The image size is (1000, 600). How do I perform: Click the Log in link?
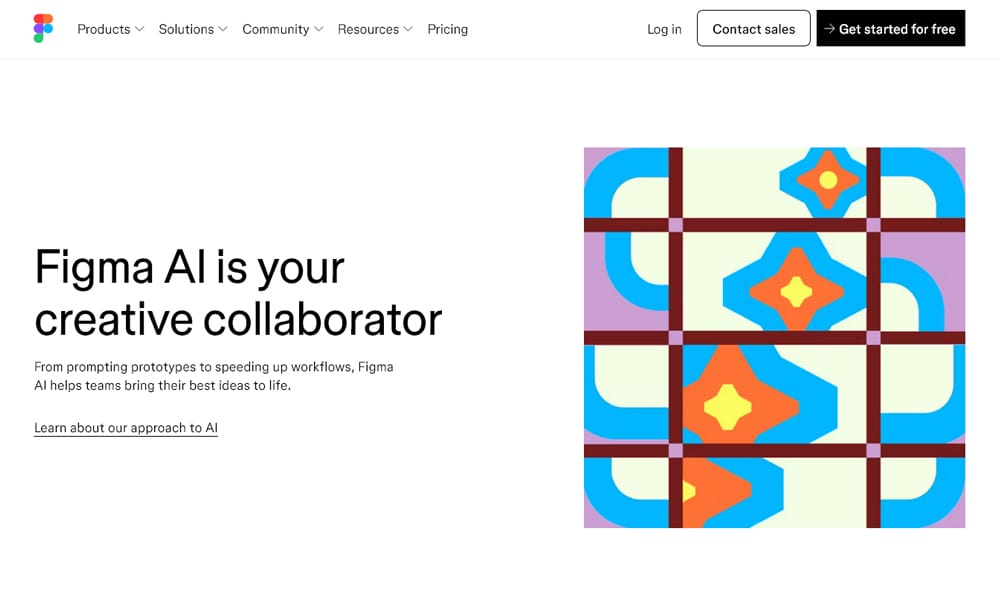click(x=663, y=29)
